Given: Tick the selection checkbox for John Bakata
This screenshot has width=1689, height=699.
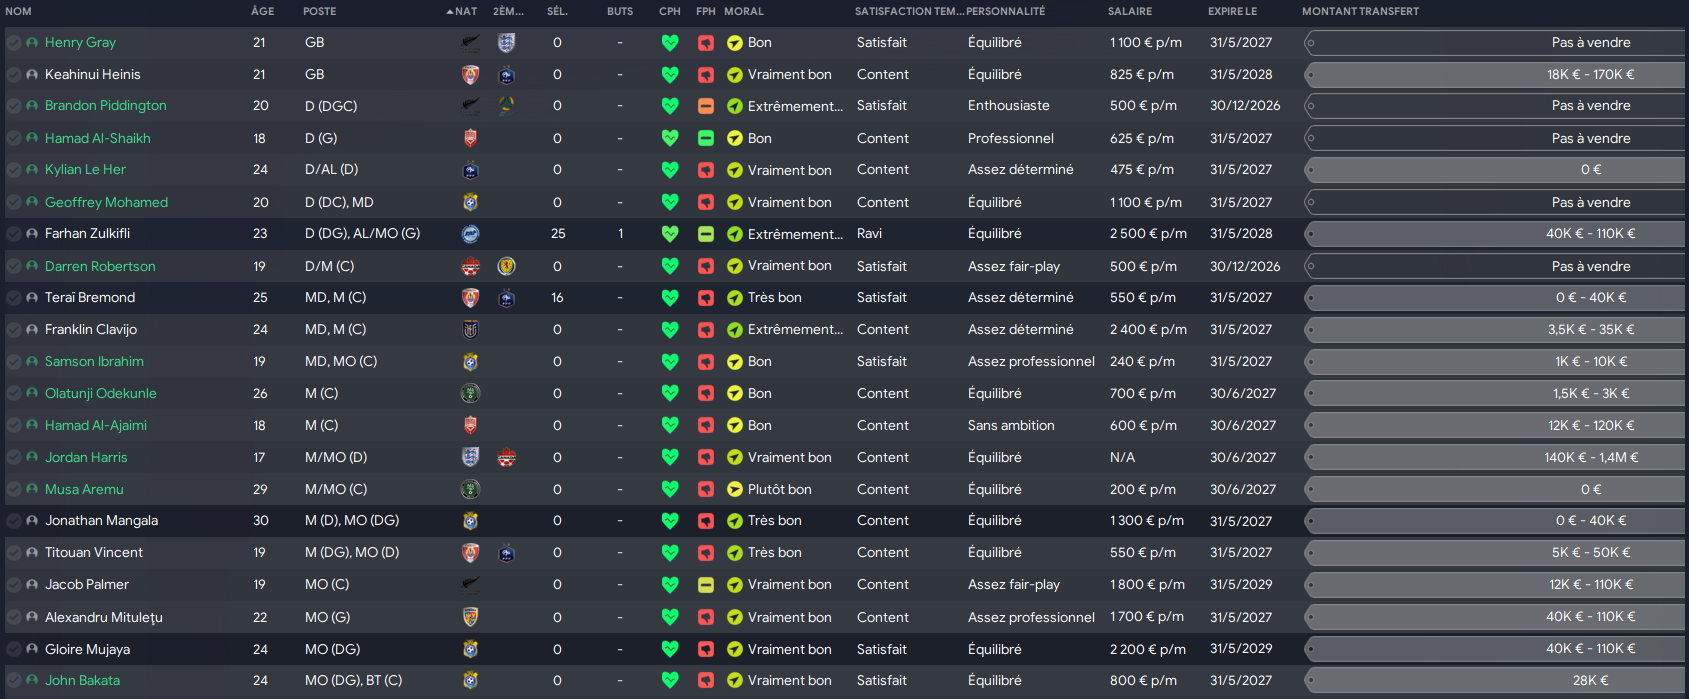Looking at the screenshot, I should 14,681.
